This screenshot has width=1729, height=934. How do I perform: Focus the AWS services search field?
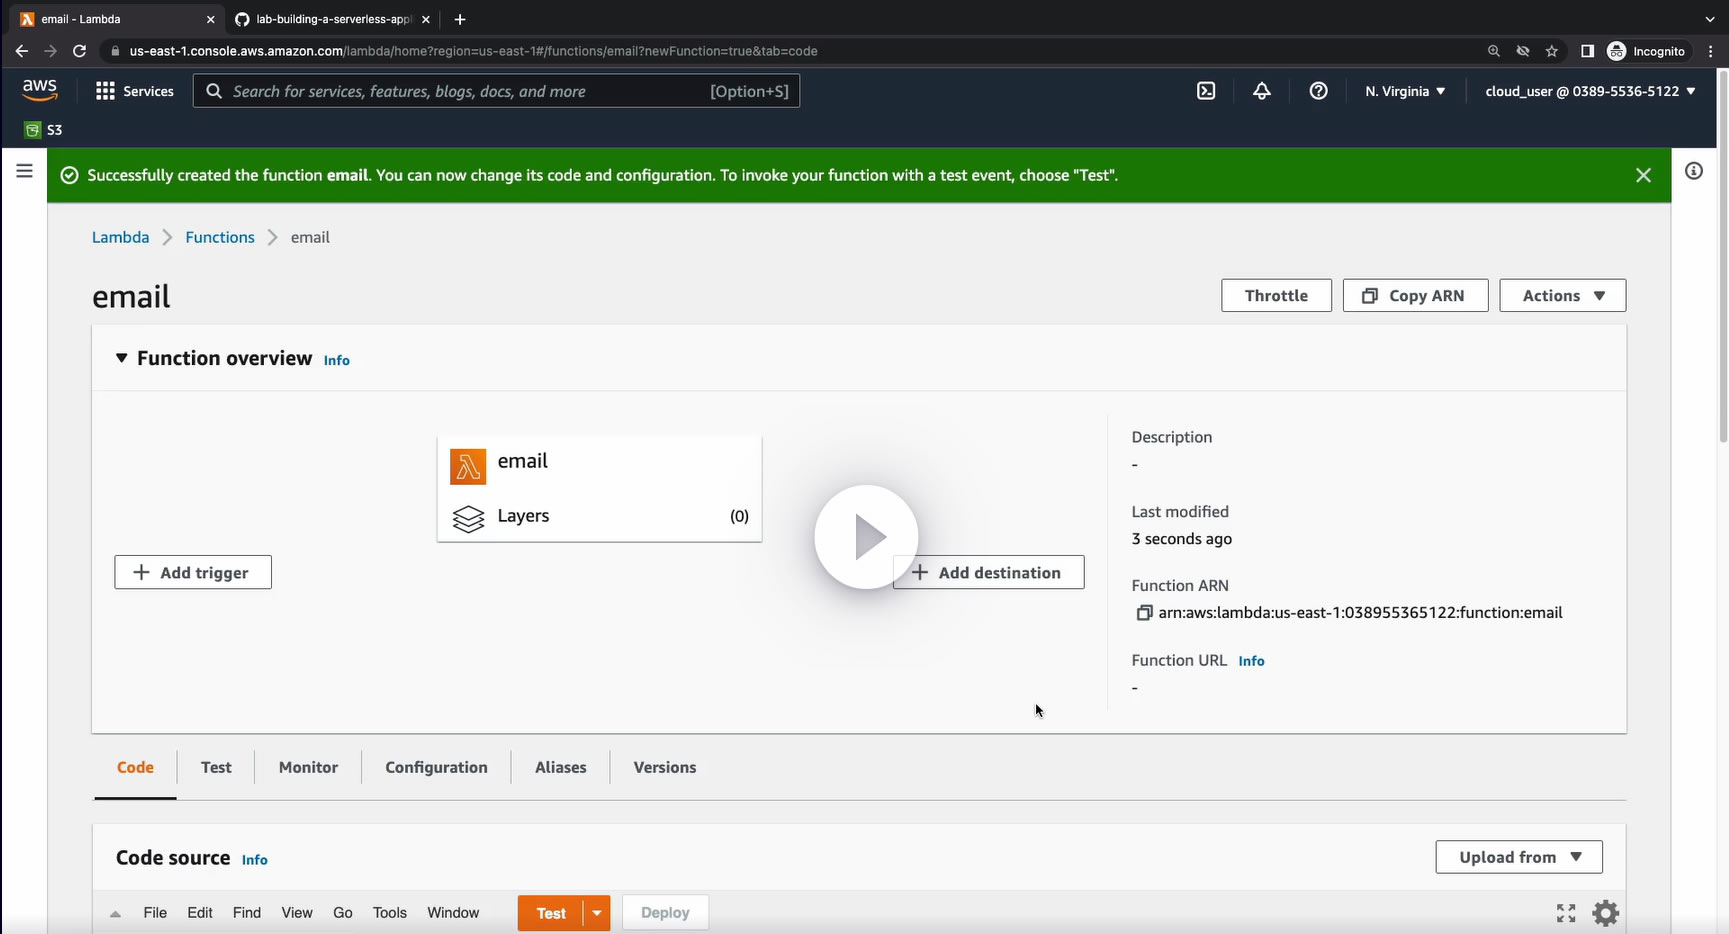click(x=496, y=91)
